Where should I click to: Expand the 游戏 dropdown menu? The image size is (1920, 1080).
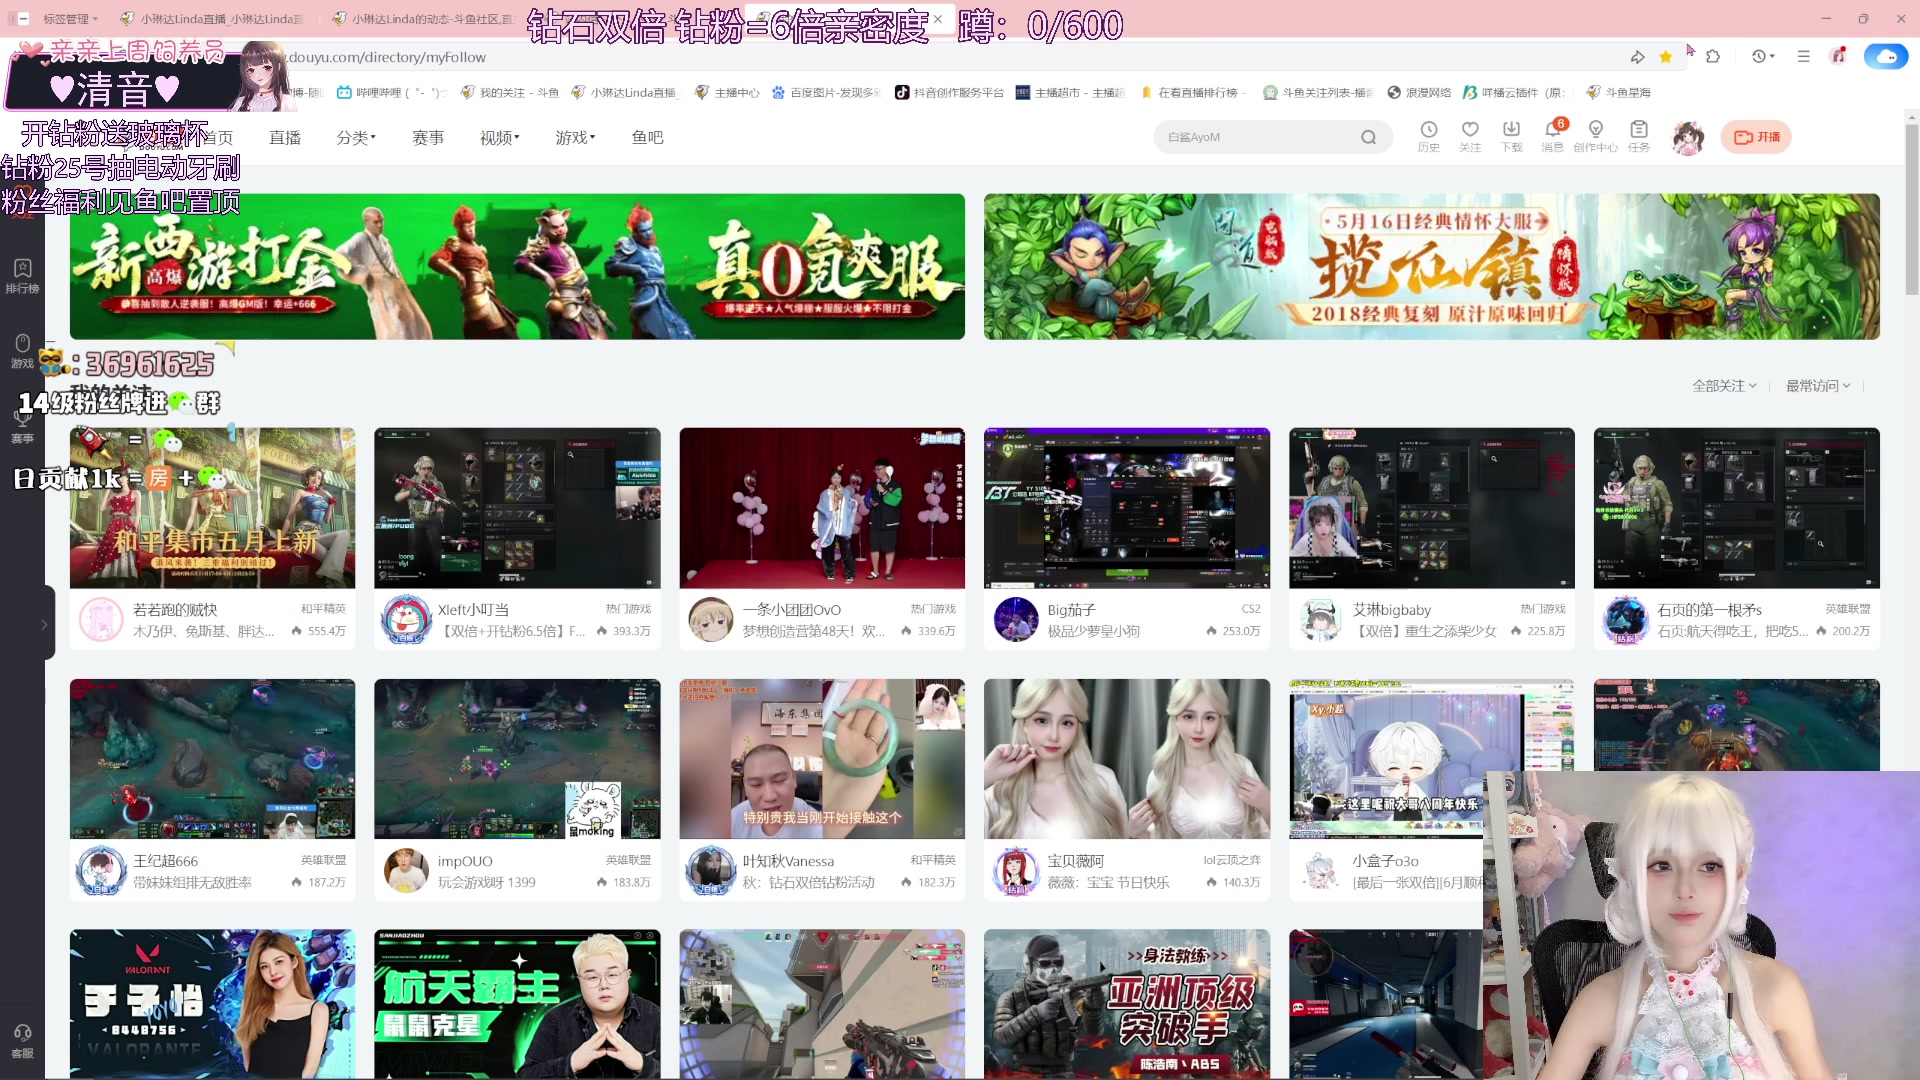click(x=575, y=137)
